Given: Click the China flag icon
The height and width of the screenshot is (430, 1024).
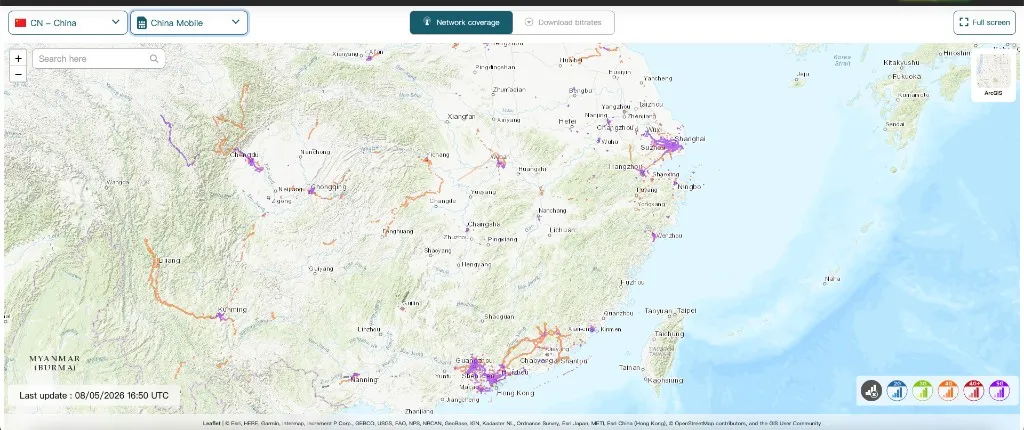Looking at the screenshot, I should pyautogui.click(x=20, y=22).
